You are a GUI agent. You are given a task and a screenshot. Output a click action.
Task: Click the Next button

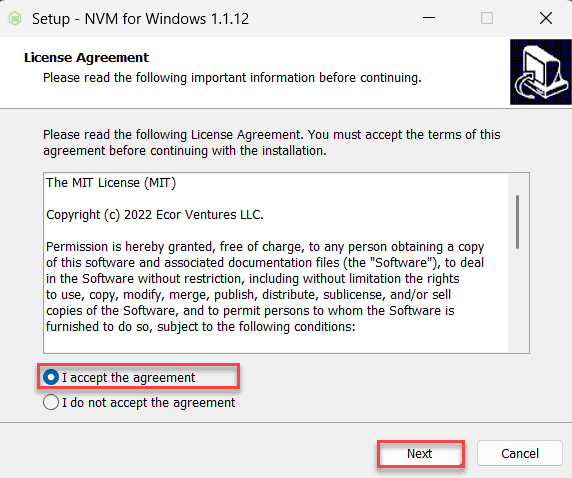point(421,454)
